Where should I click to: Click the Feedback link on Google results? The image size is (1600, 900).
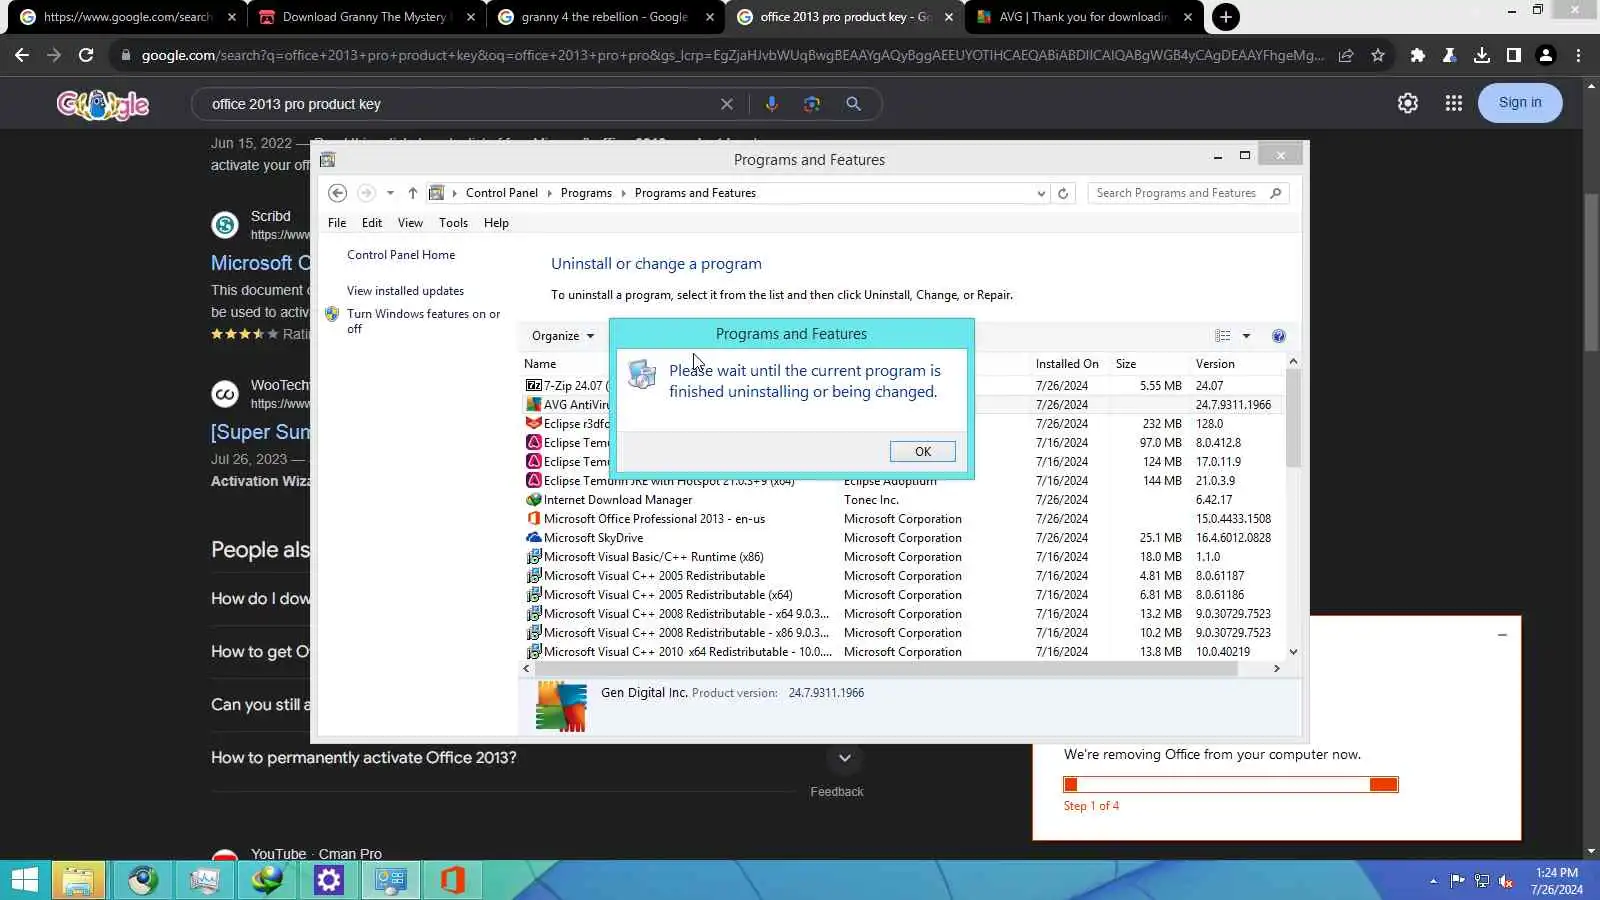pyautogui.click(x=837, y=792)
